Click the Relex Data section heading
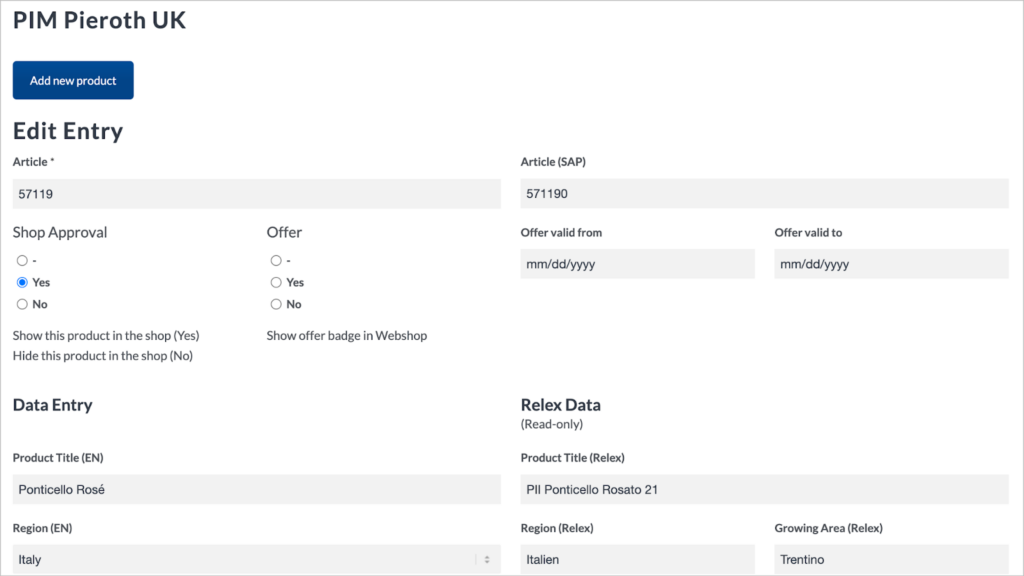Image resolution: width=1024 pixels, height=576 pixels. pos(560,405)
